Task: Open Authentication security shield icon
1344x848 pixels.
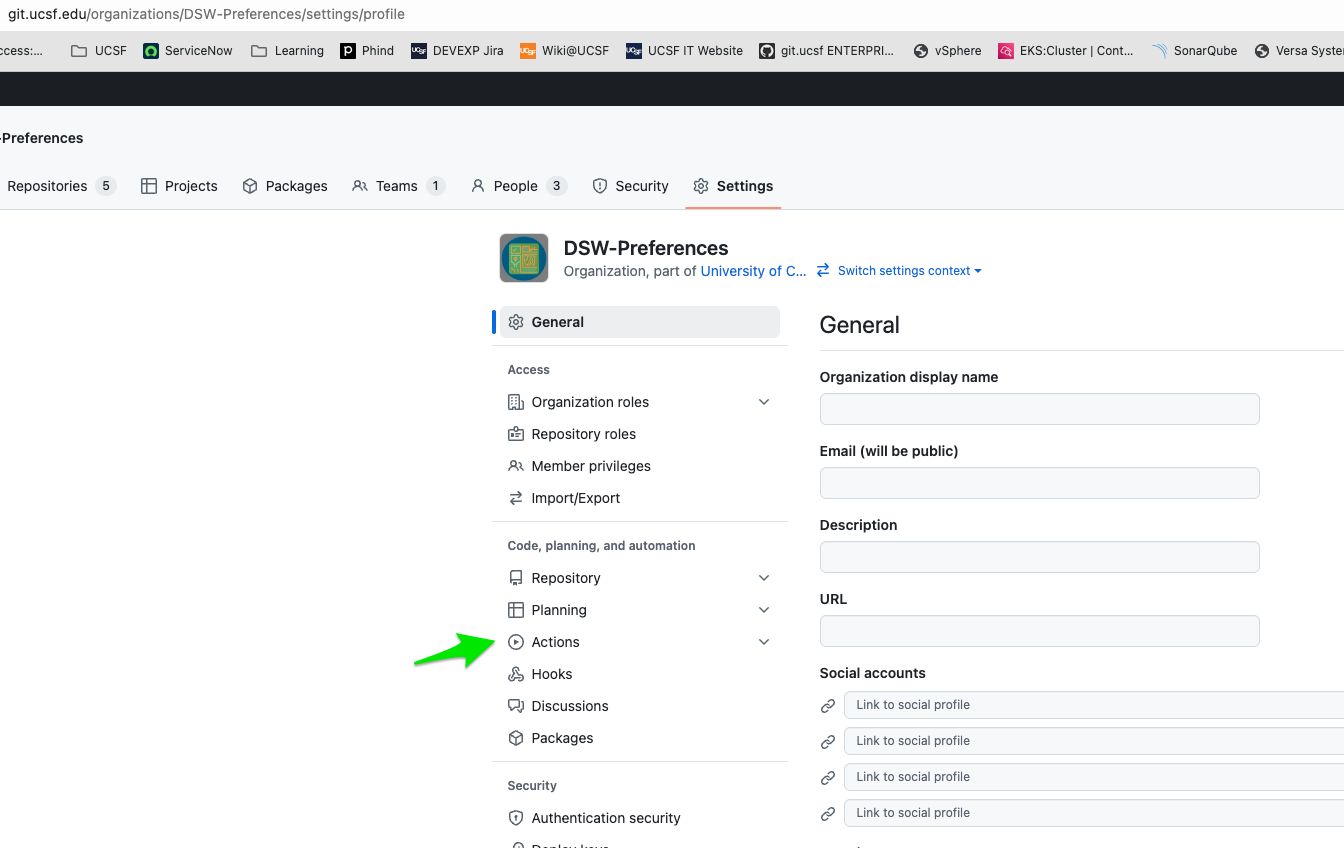Action: pos(515,818)
